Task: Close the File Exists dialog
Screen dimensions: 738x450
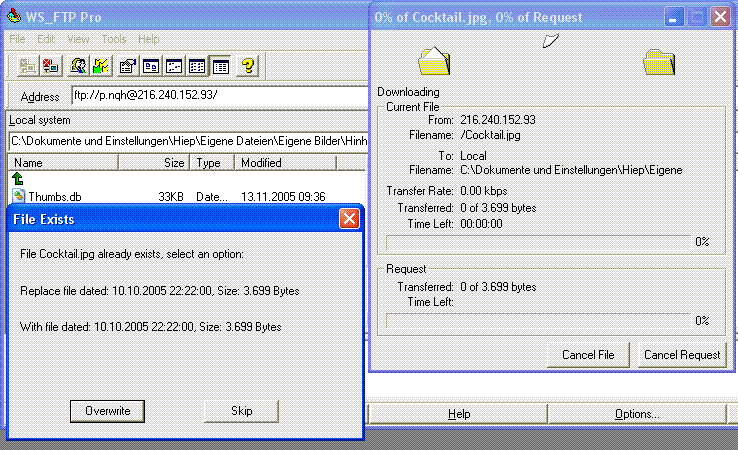Action: [349, 219]
